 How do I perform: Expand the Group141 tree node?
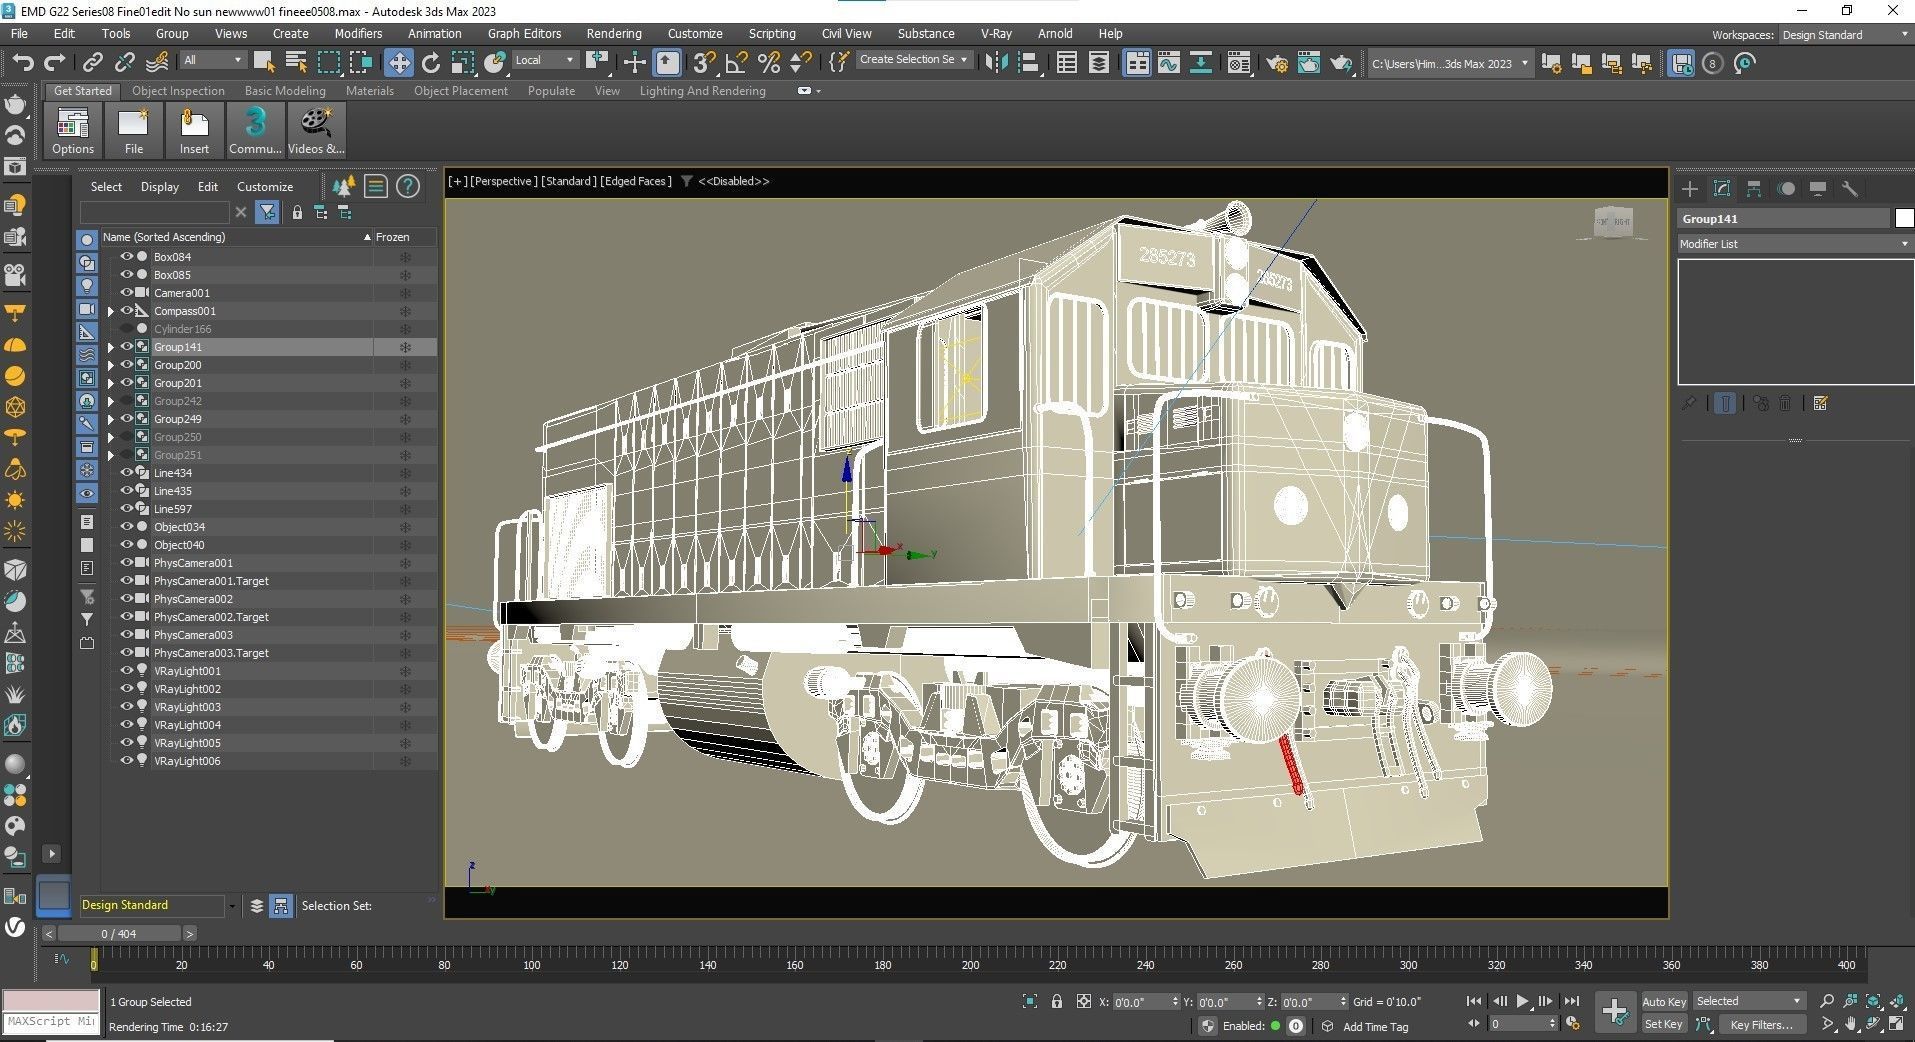[x=111, y=347]
